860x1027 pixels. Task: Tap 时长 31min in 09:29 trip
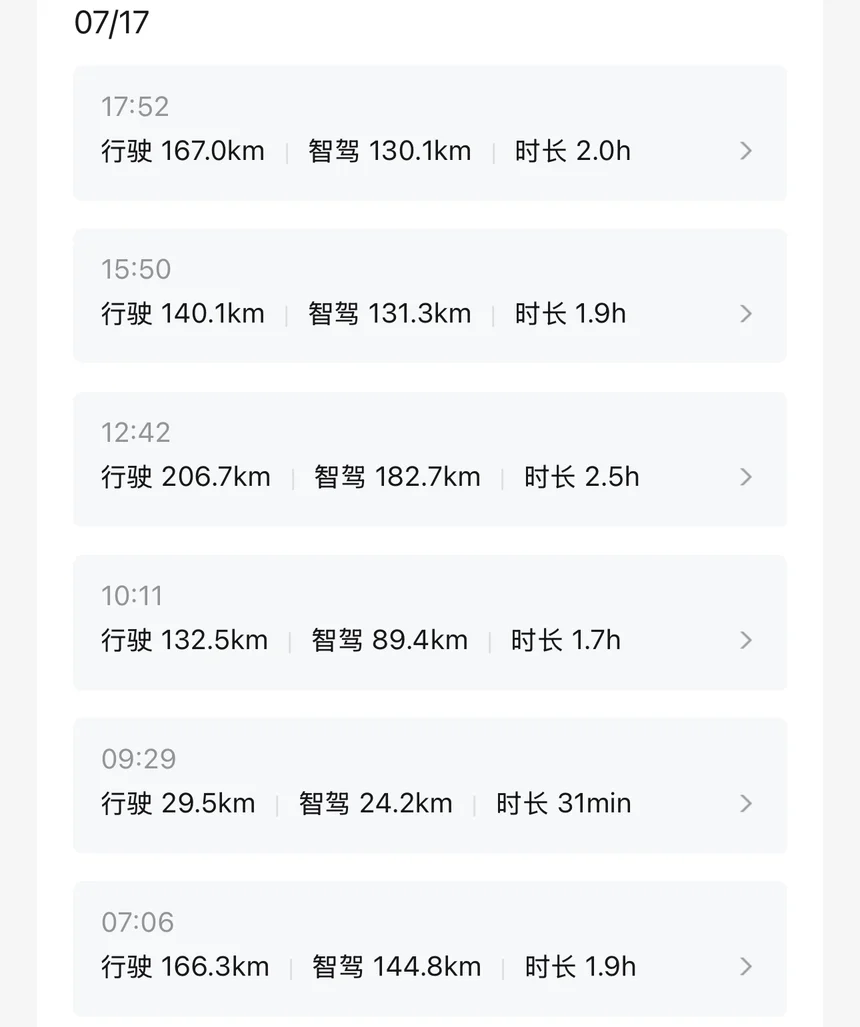563,804
